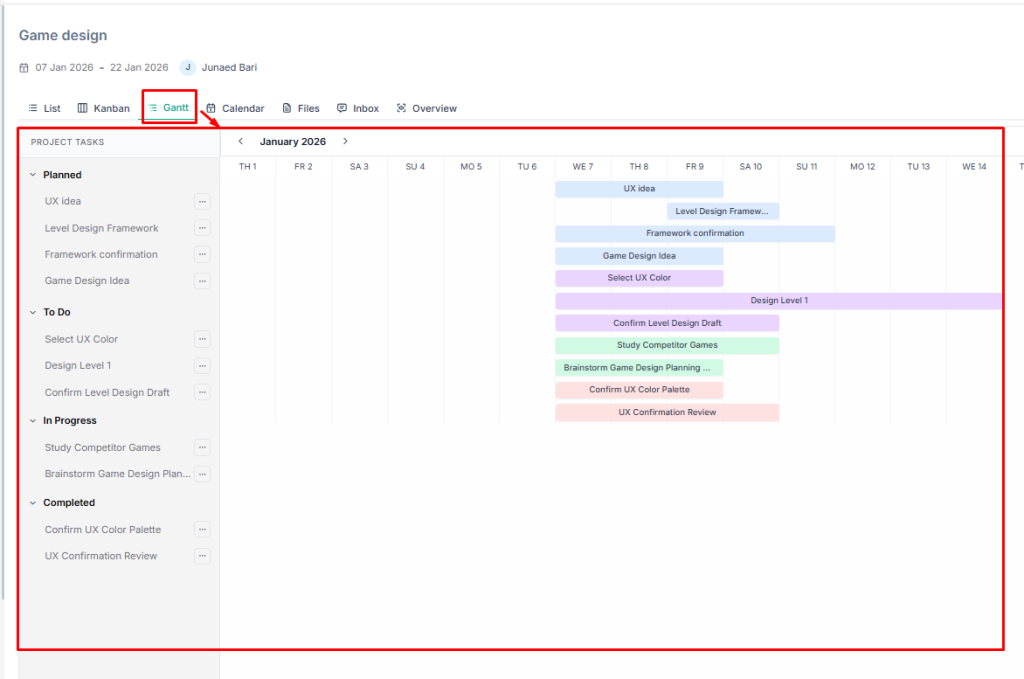Click more options for UX Confirmation Review
Image resolution: width=1024 pixels, height=679 pixels.
tap(202, 556)
